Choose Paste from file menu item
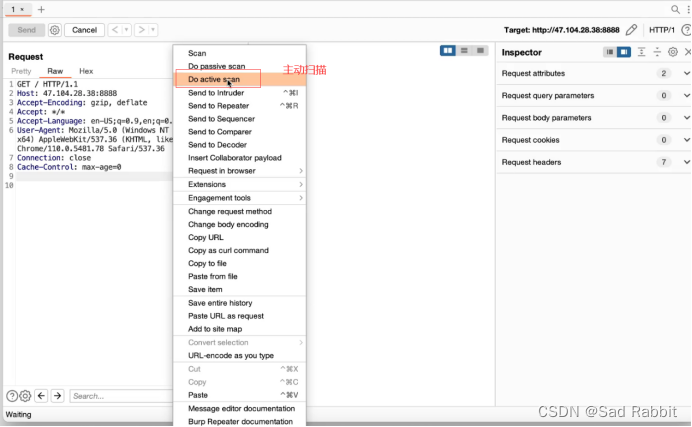 240,277
